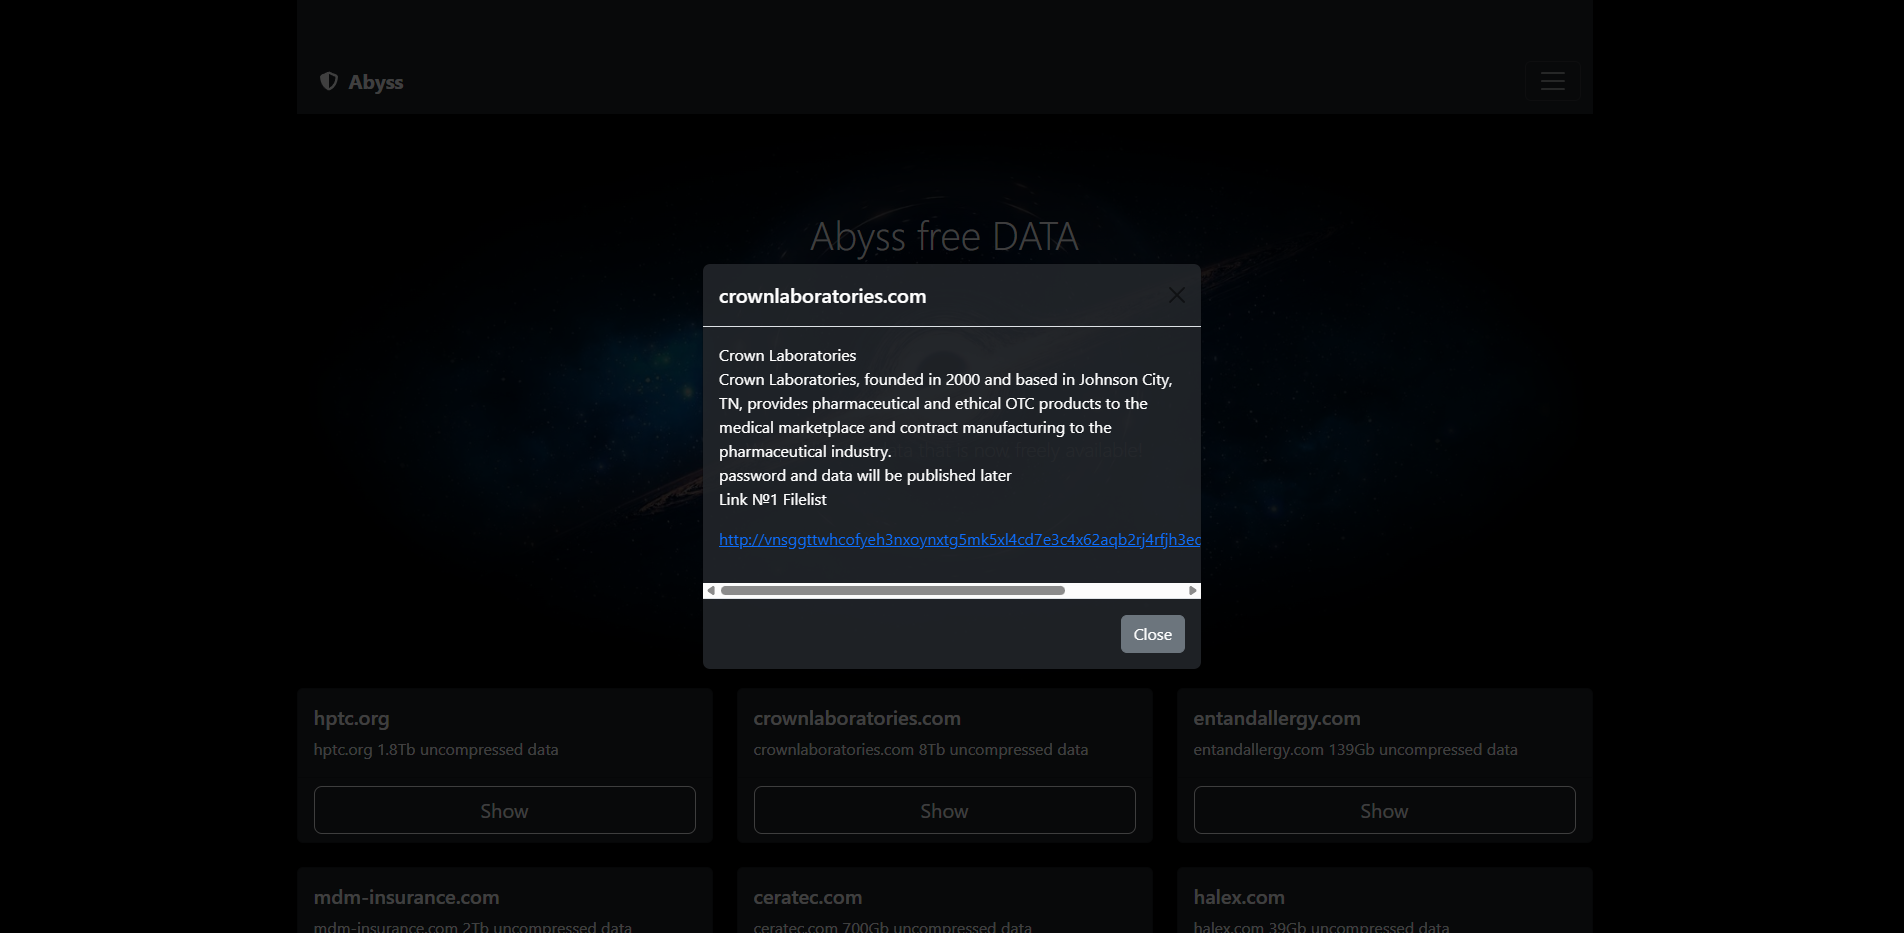Select the ceratec.com card title

[807, 897]
